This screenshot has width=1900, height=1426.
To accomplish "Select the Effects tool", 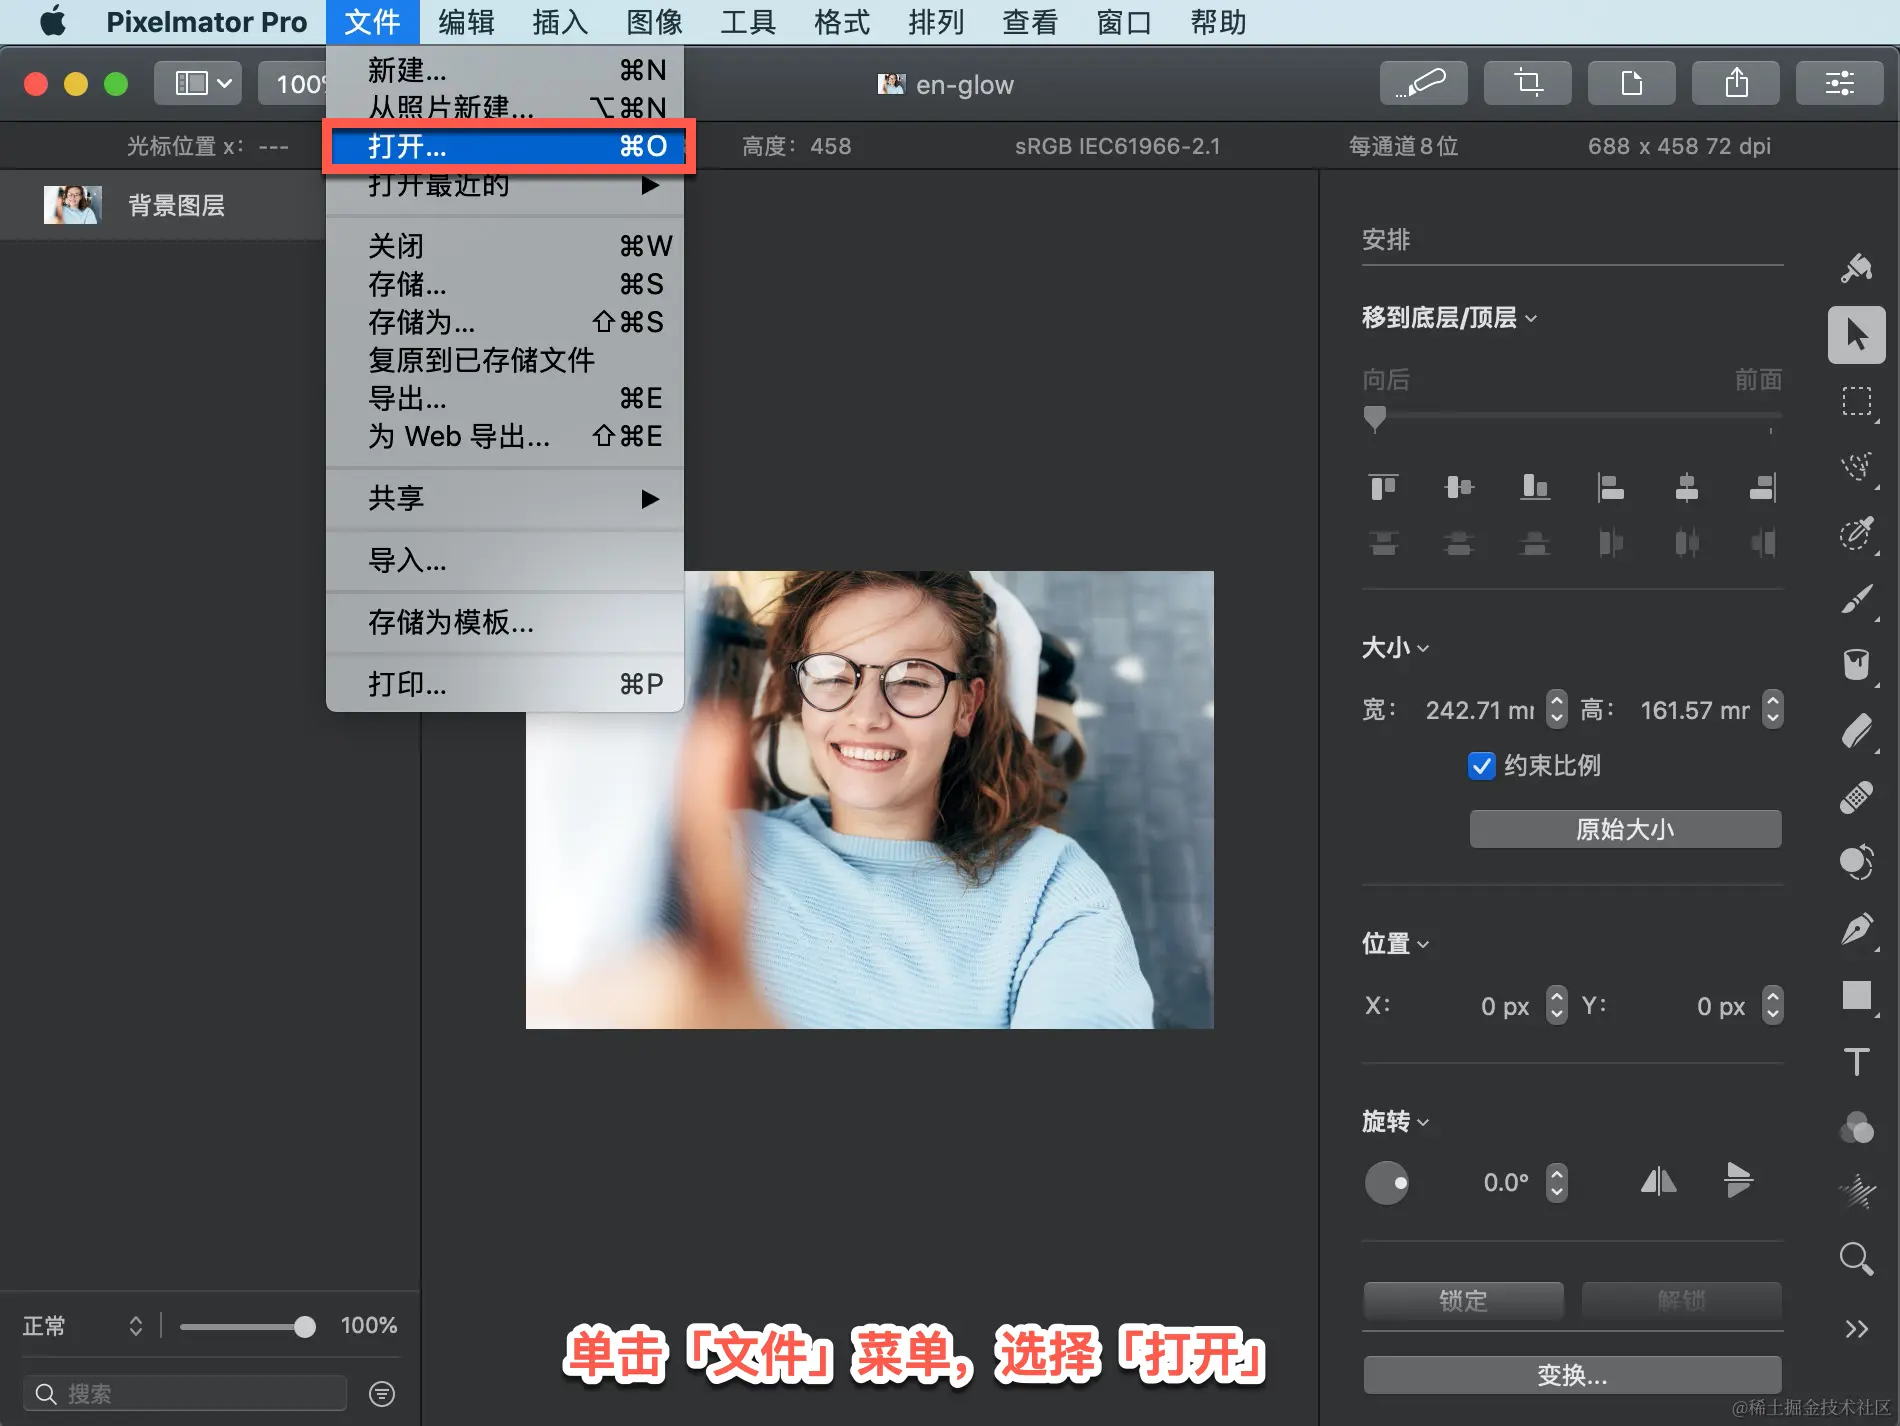I will click(x=1857, y=1192).
